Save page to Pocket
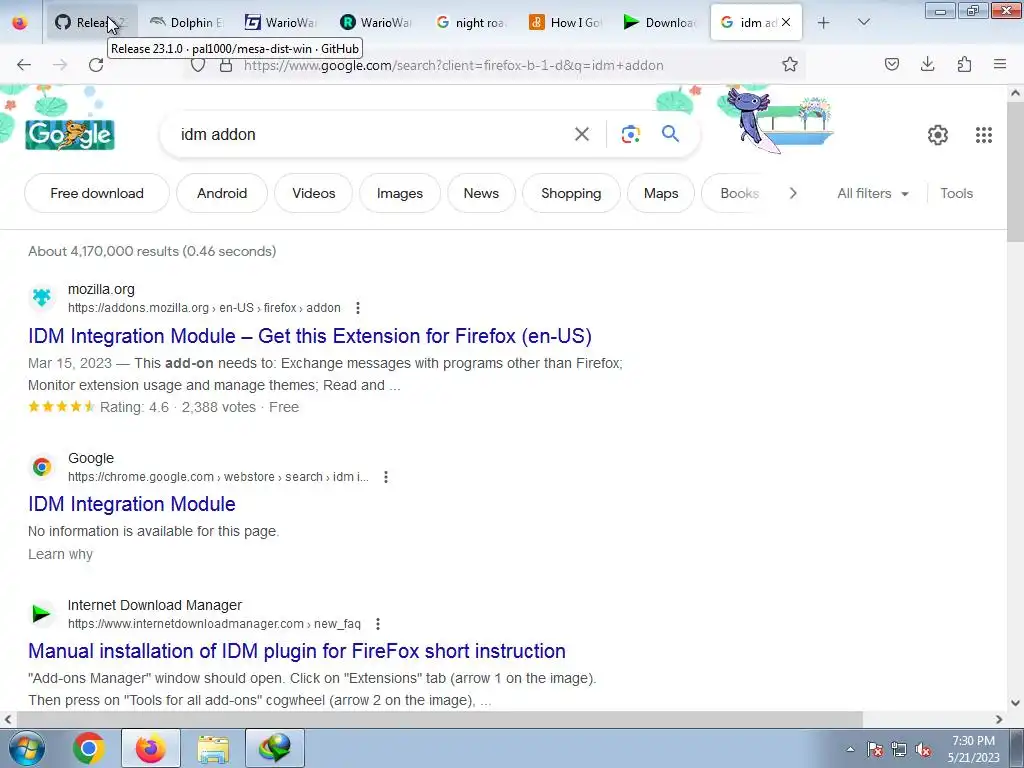 tap(892, 64)
